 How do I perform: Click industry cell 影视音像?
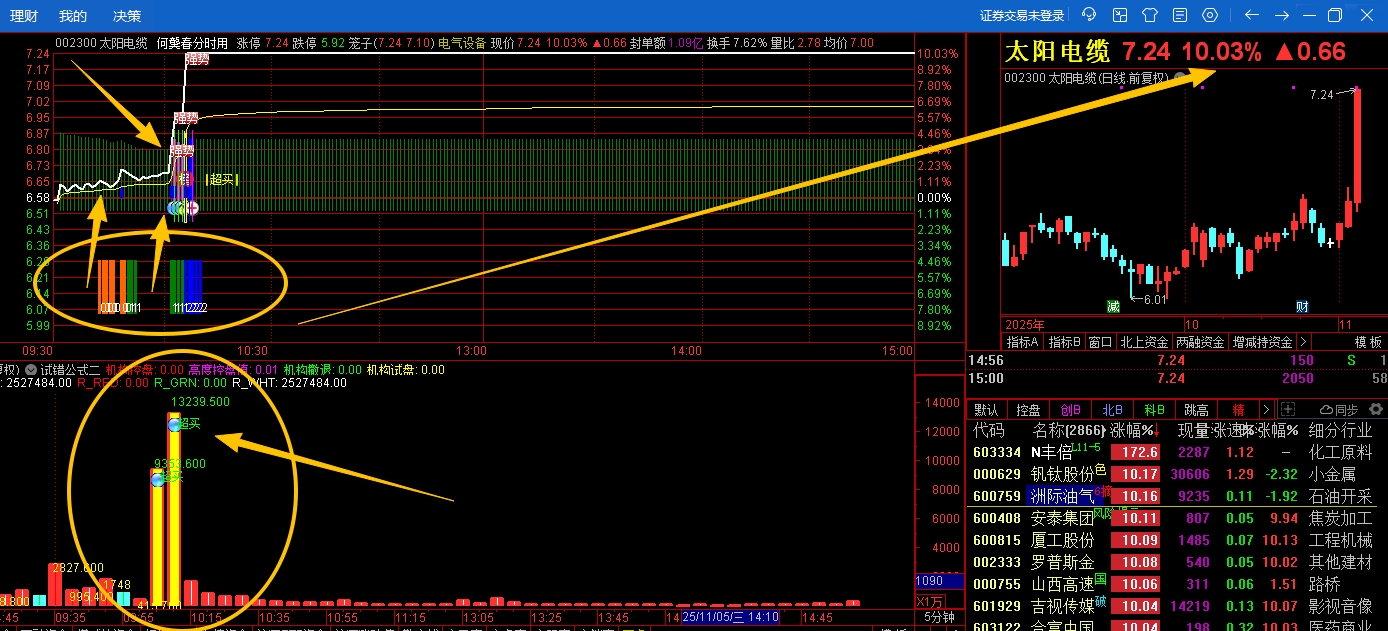[1340, 607]
